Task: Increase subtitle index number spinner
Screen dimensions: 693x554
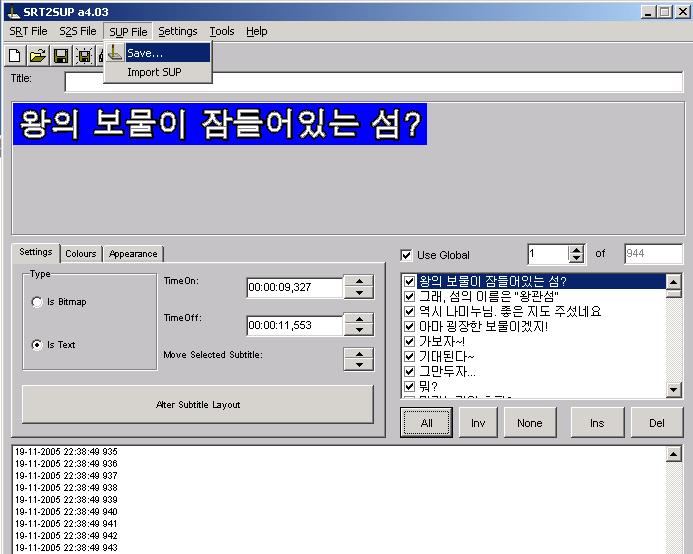Action: 576,250
